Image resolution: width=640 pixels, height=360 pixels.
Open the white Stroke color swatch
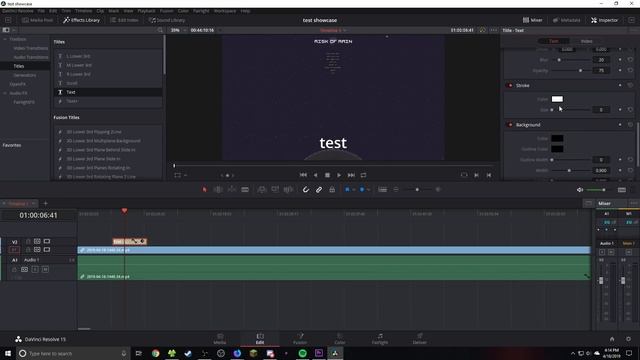pyautogui.click(x=557, y=99)
